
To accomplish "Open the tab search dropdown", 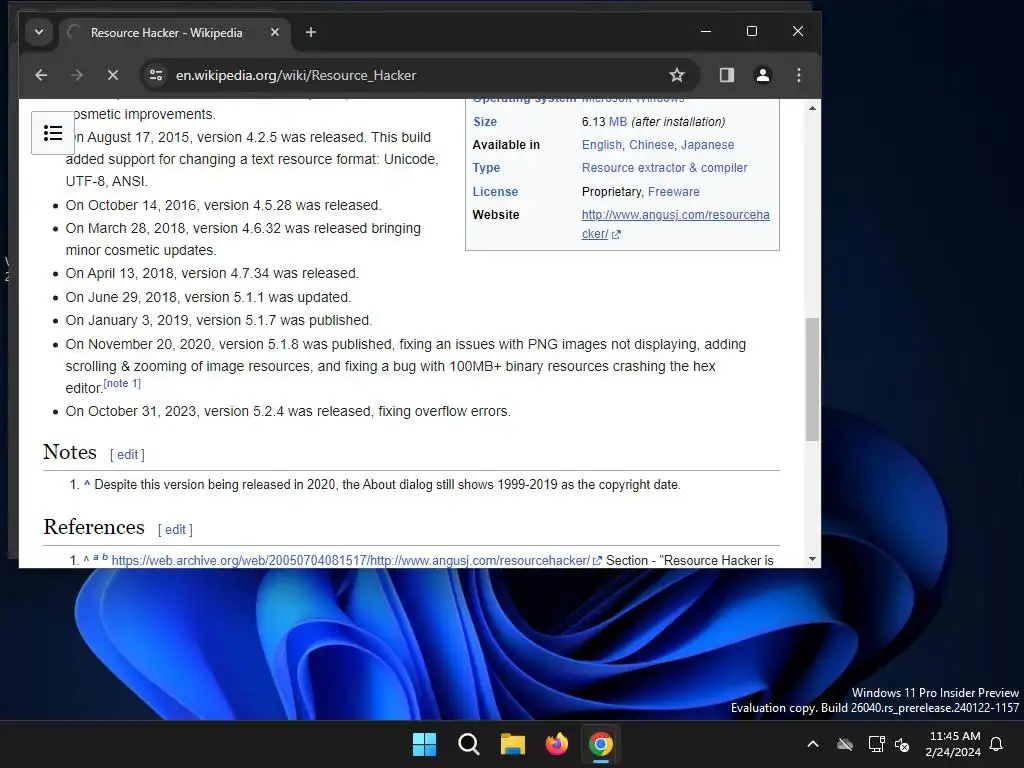I will pos(39,32).
